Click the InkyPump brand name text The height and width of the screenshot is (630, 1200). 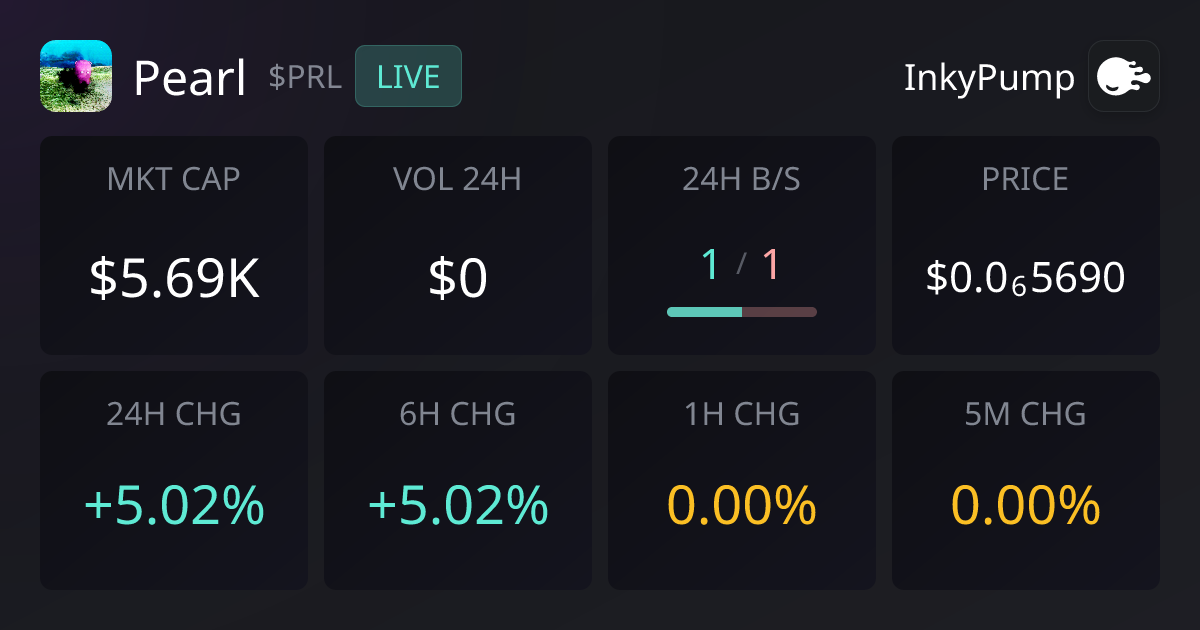point(989,77)
